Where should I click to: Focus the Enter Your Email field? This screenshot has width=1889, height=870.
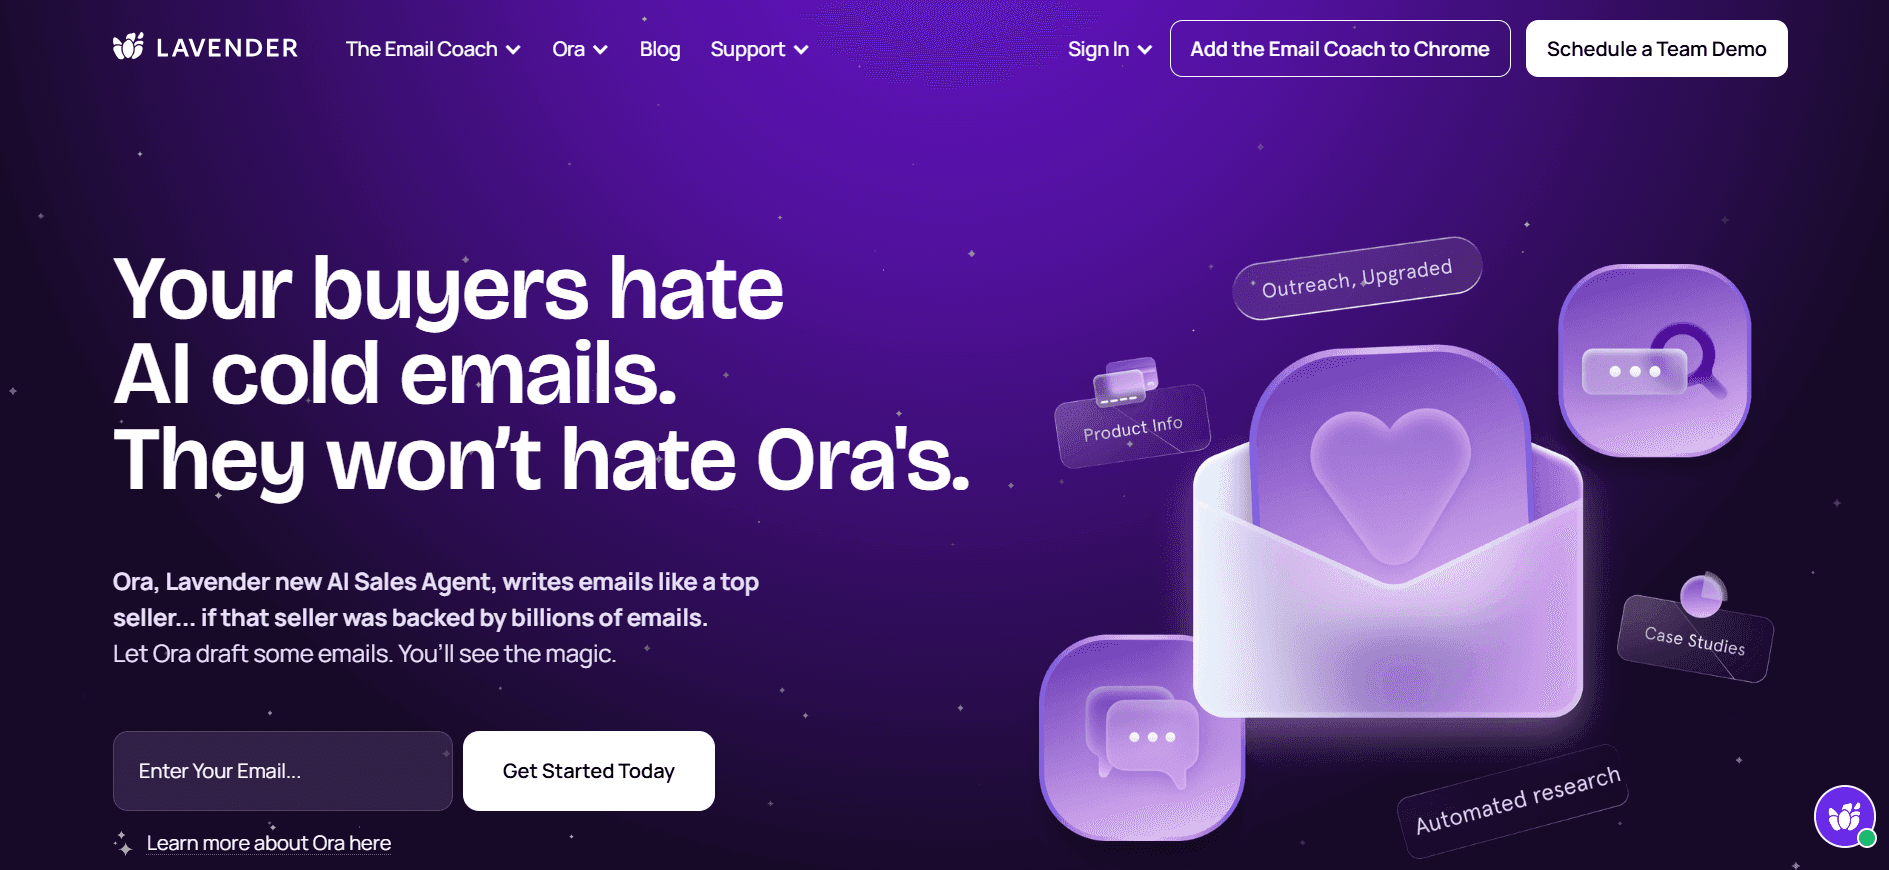(283, 771)
